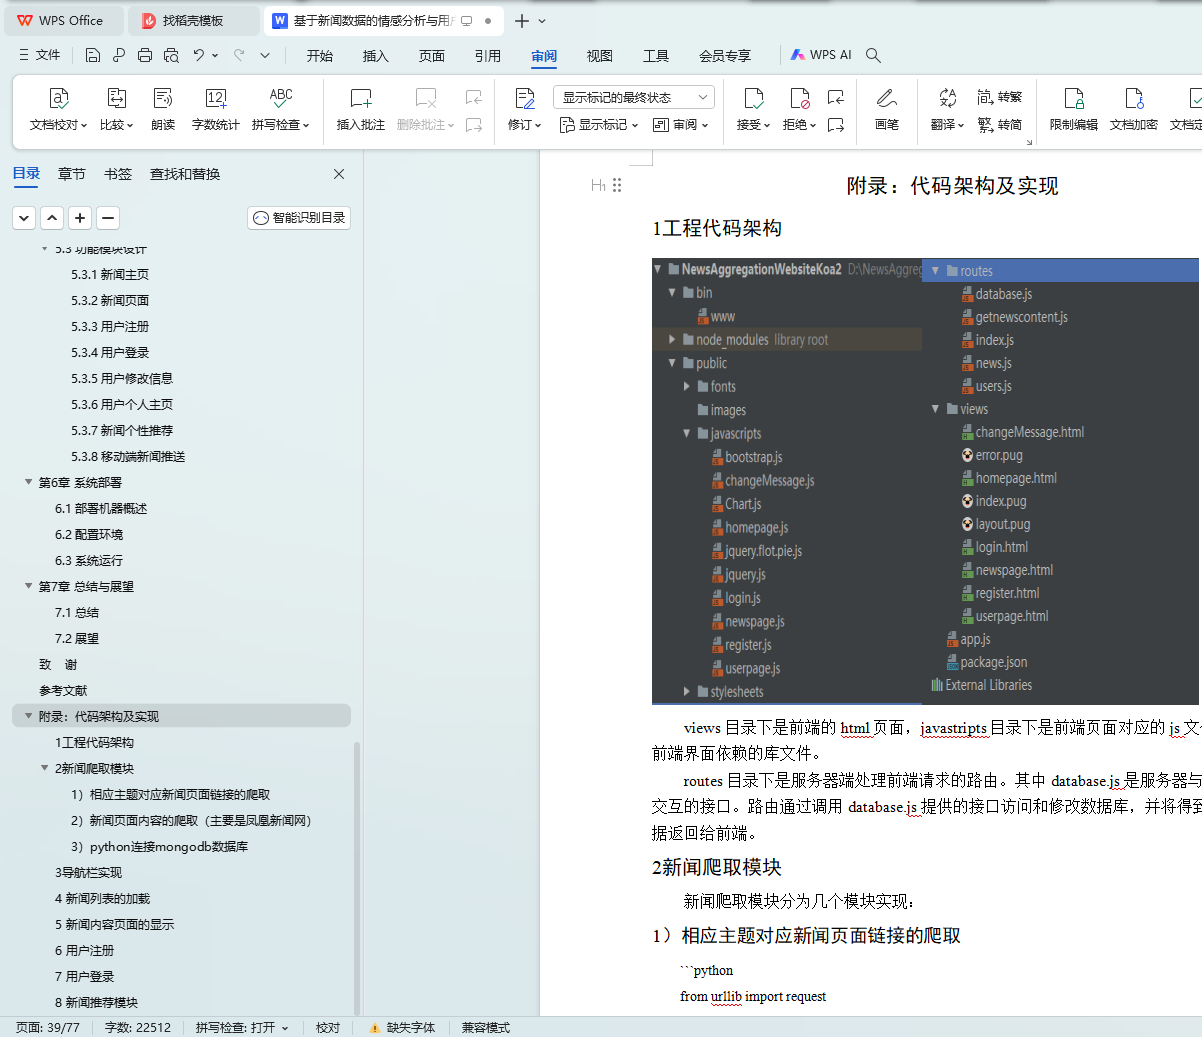Close the navigation side panel

point(339,174)
